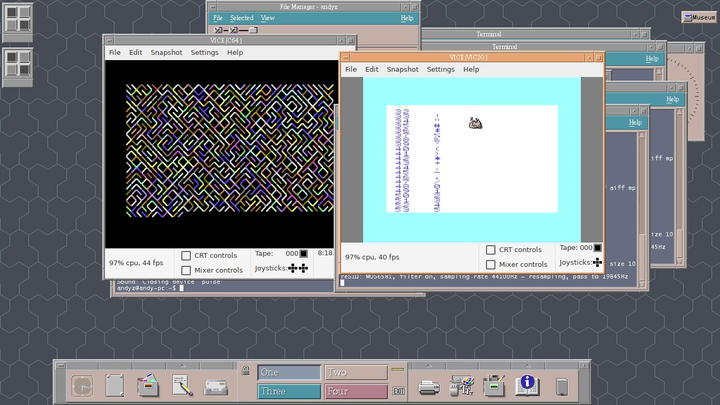The width and height of the screenshot is (720, 405).
Task: Open Settings menu in C64 window
Action: coord(204,52)
